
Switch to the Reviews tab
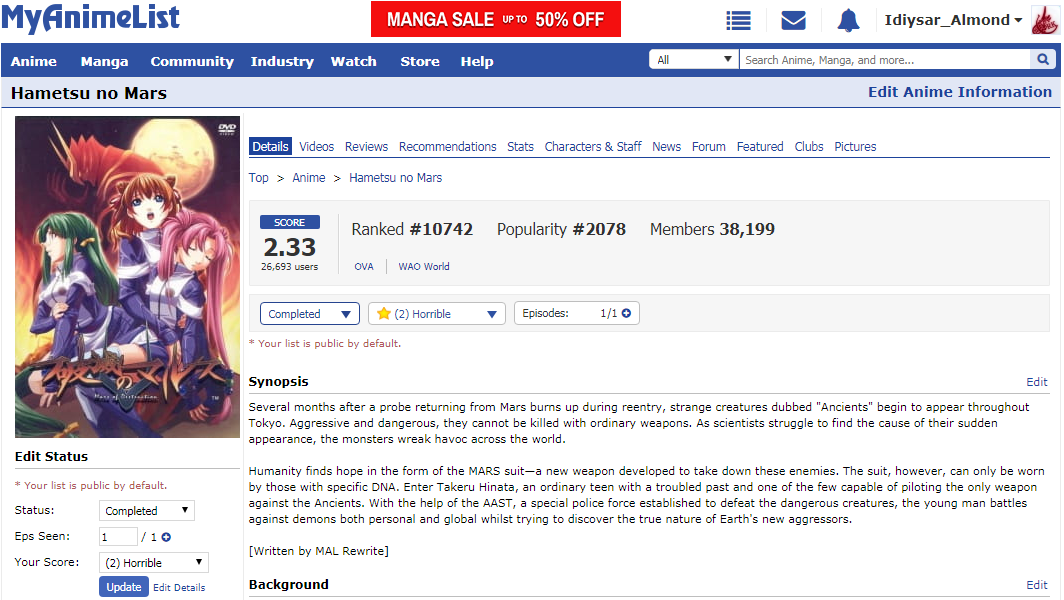(x=366, y=146)
